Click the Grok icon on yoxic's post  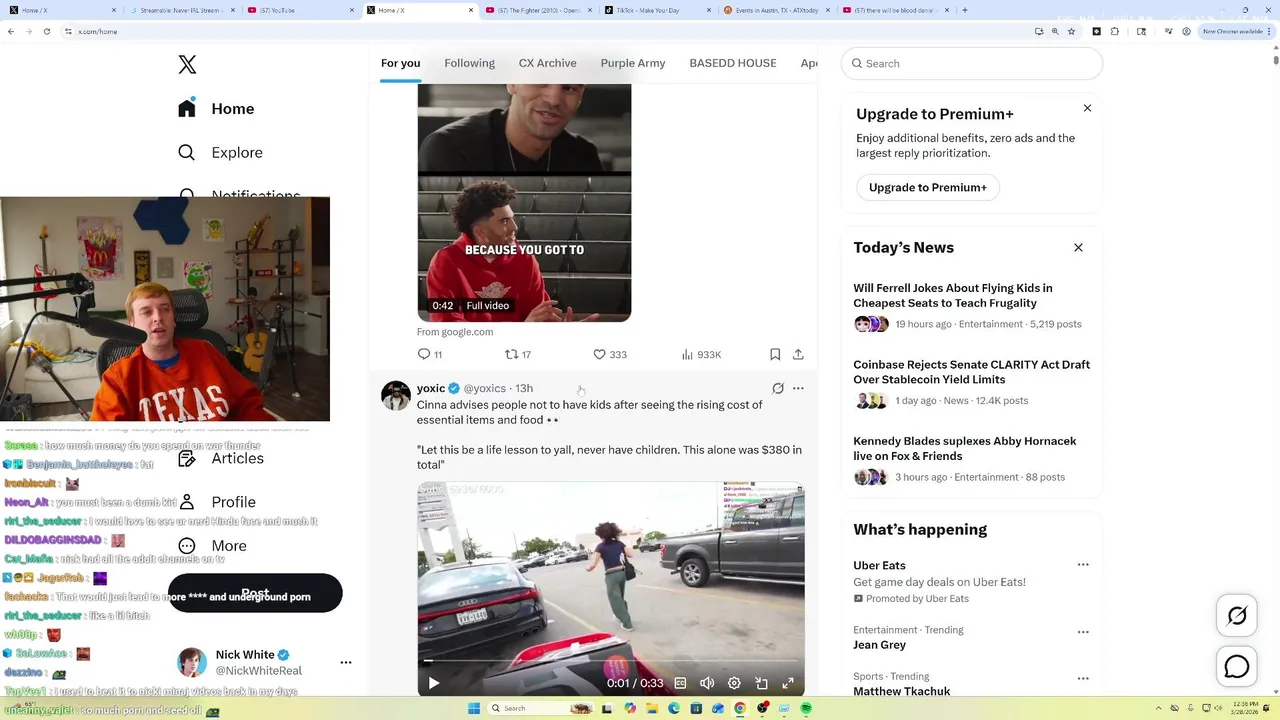[x=778, y=388]
